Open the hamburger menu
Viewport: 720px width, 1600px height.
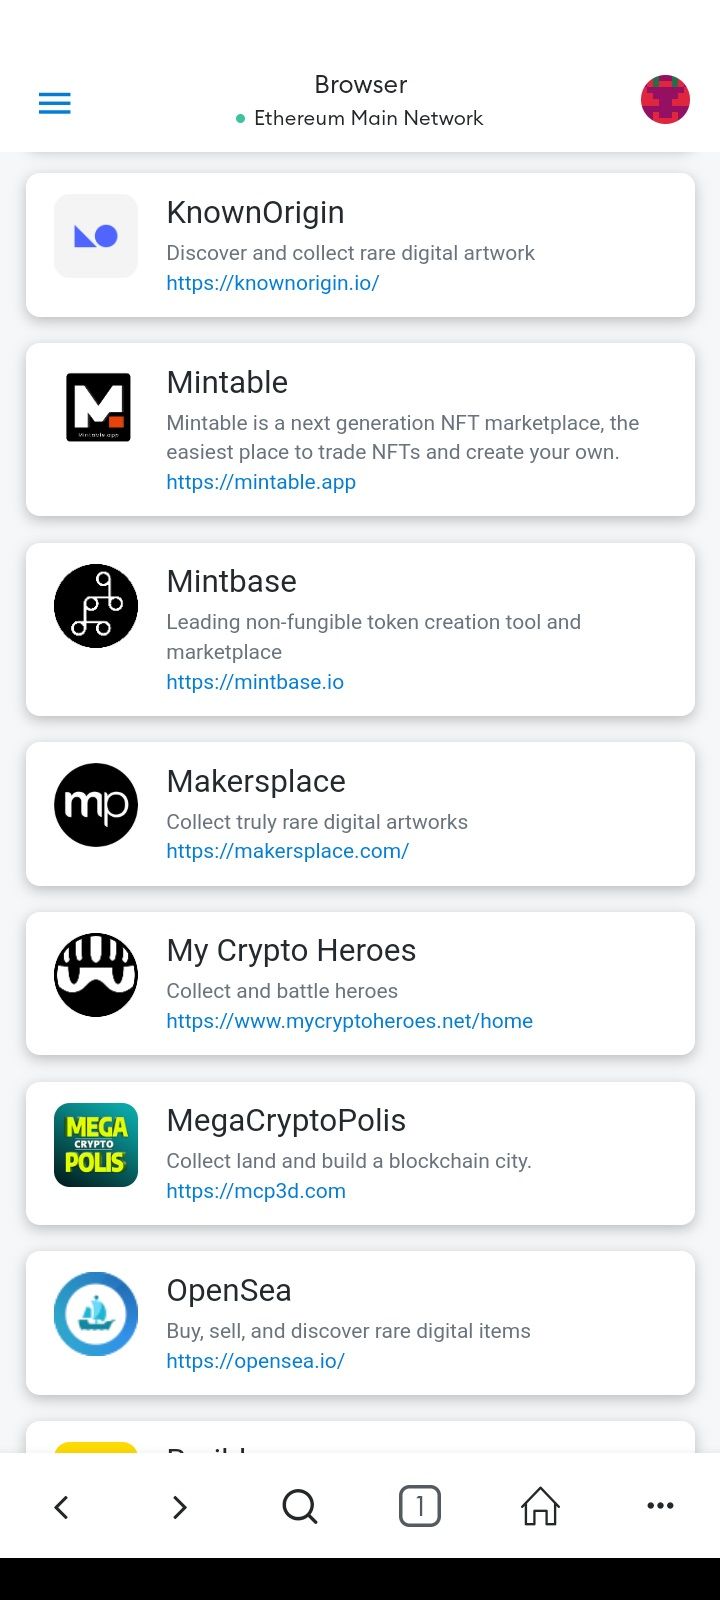54,103
